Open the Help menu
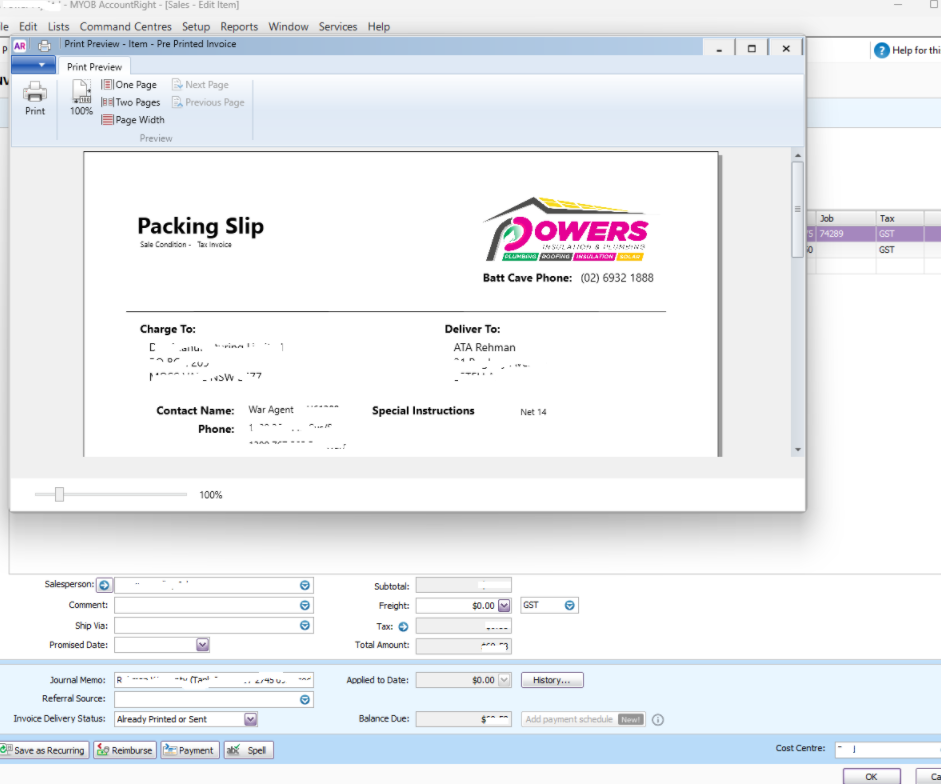The image size is (941, 784). coord(379,26)
